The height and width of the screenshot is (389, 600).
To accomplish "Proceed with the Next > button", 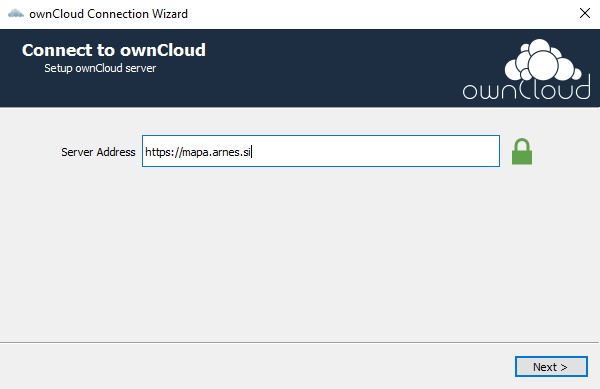I will coord(551,367).
